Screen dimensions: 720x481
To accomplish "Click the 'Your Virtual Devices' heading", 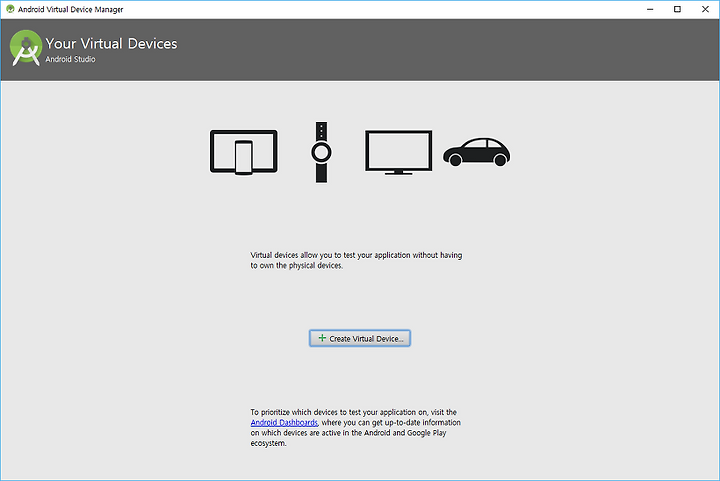I will [x=111, y=43].
